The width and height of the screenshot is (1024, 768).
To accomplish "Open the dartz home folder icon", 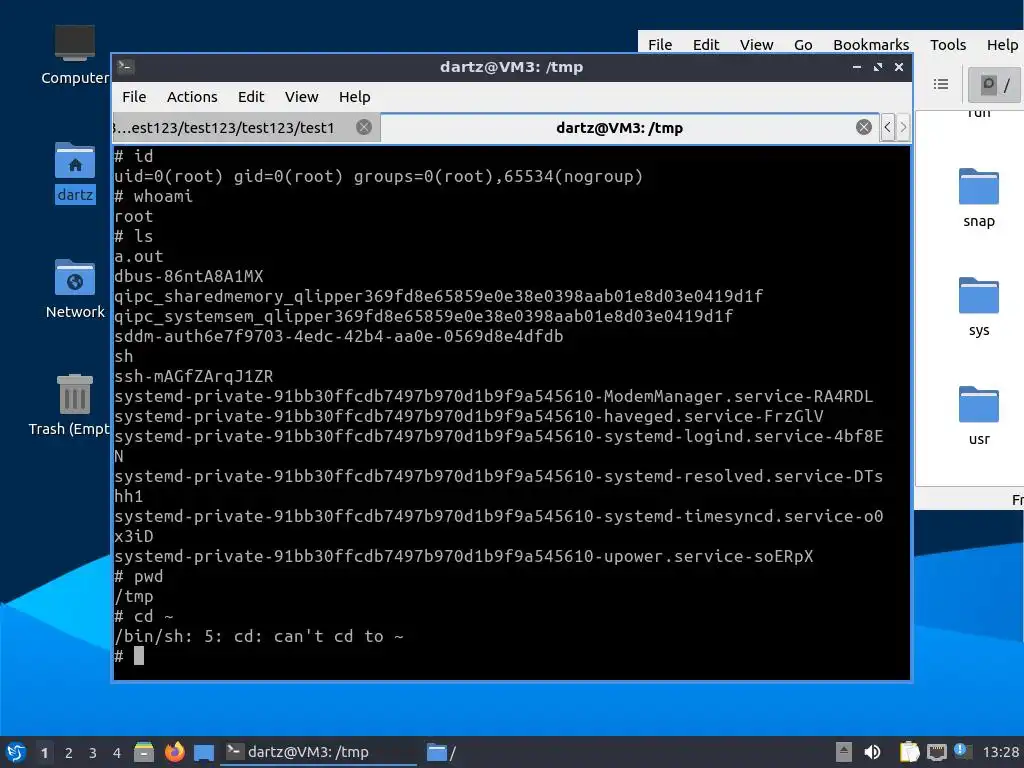I will [74, 172].
